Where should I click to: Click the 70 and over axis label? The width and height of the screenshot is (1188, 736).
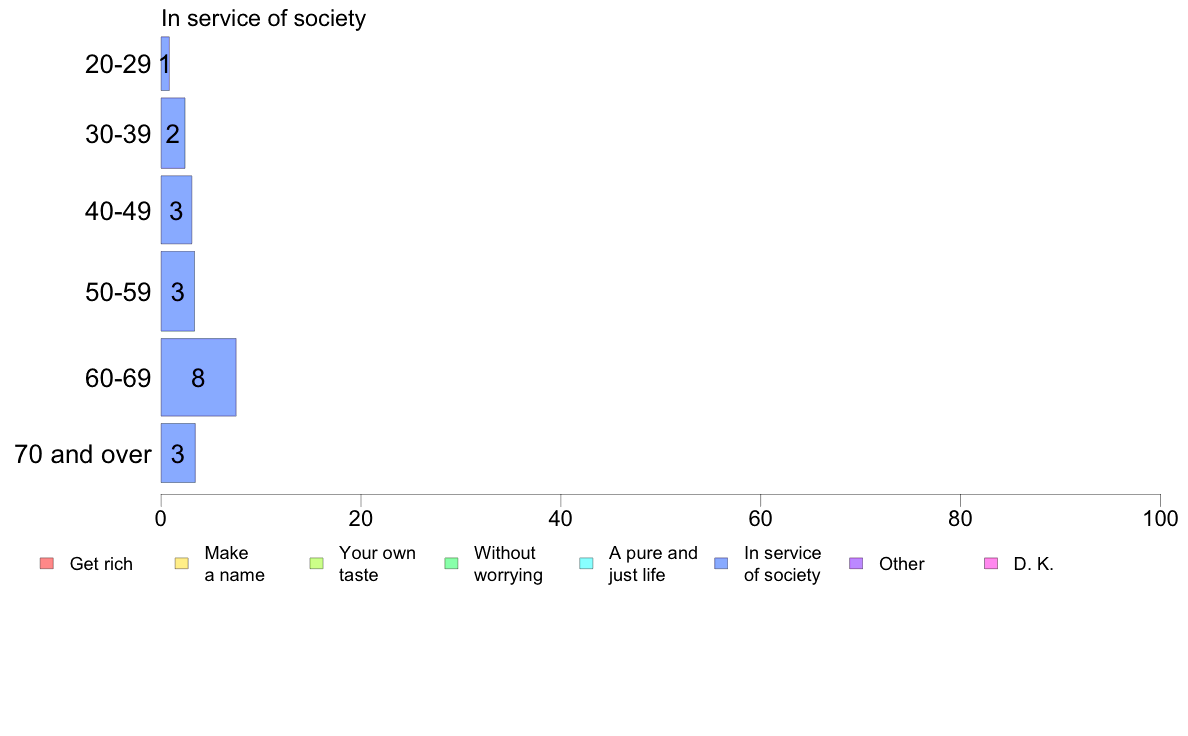[x=83, y=454]
